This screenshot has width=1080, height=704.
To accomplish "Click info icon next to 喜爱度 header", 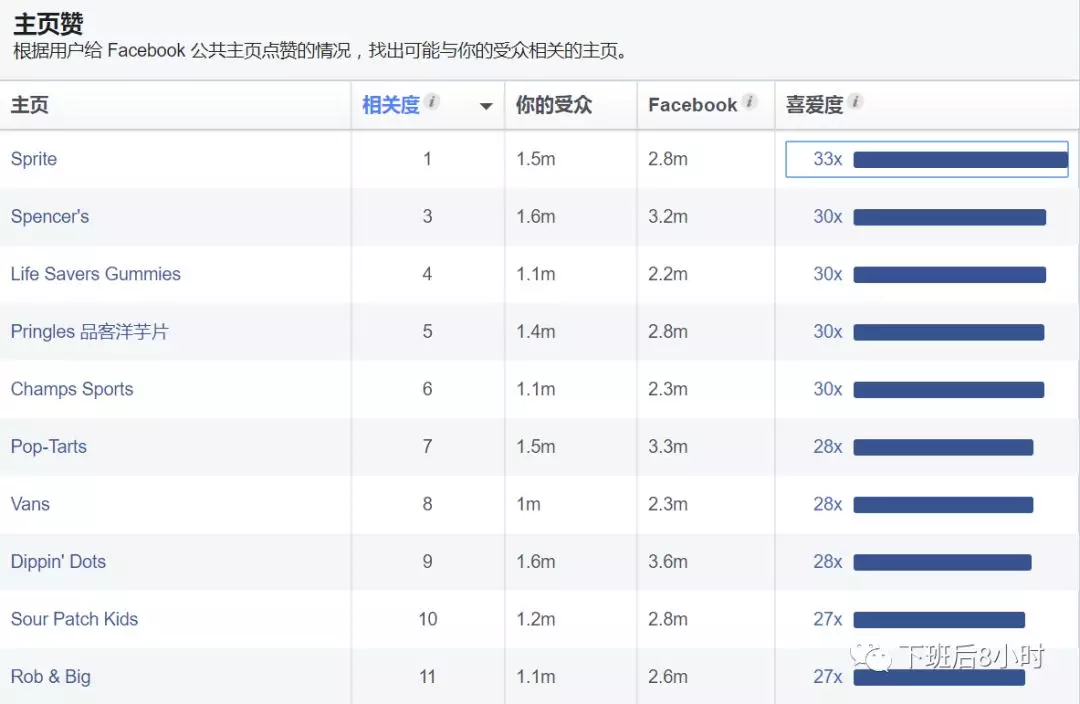I will [x=855, y=102].
